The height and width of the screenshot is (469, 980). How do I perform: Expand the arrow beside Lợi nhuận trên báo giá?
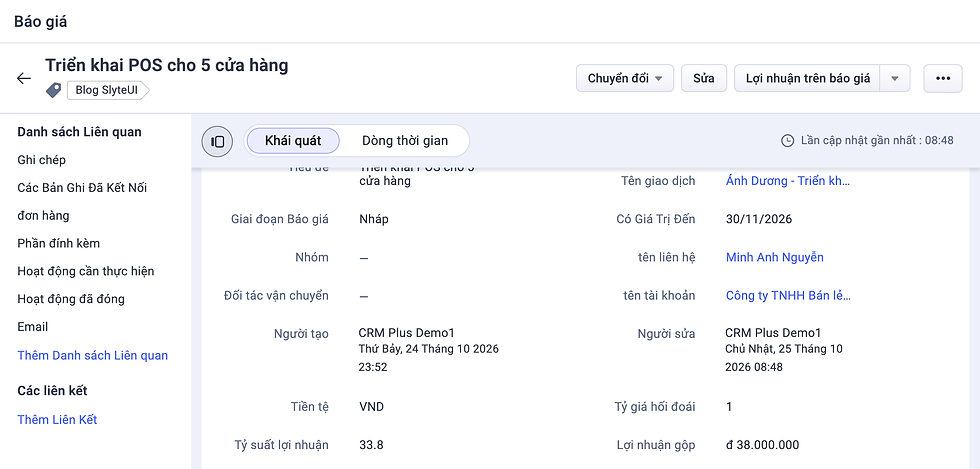pyautogui.click(x=894, y=78)
